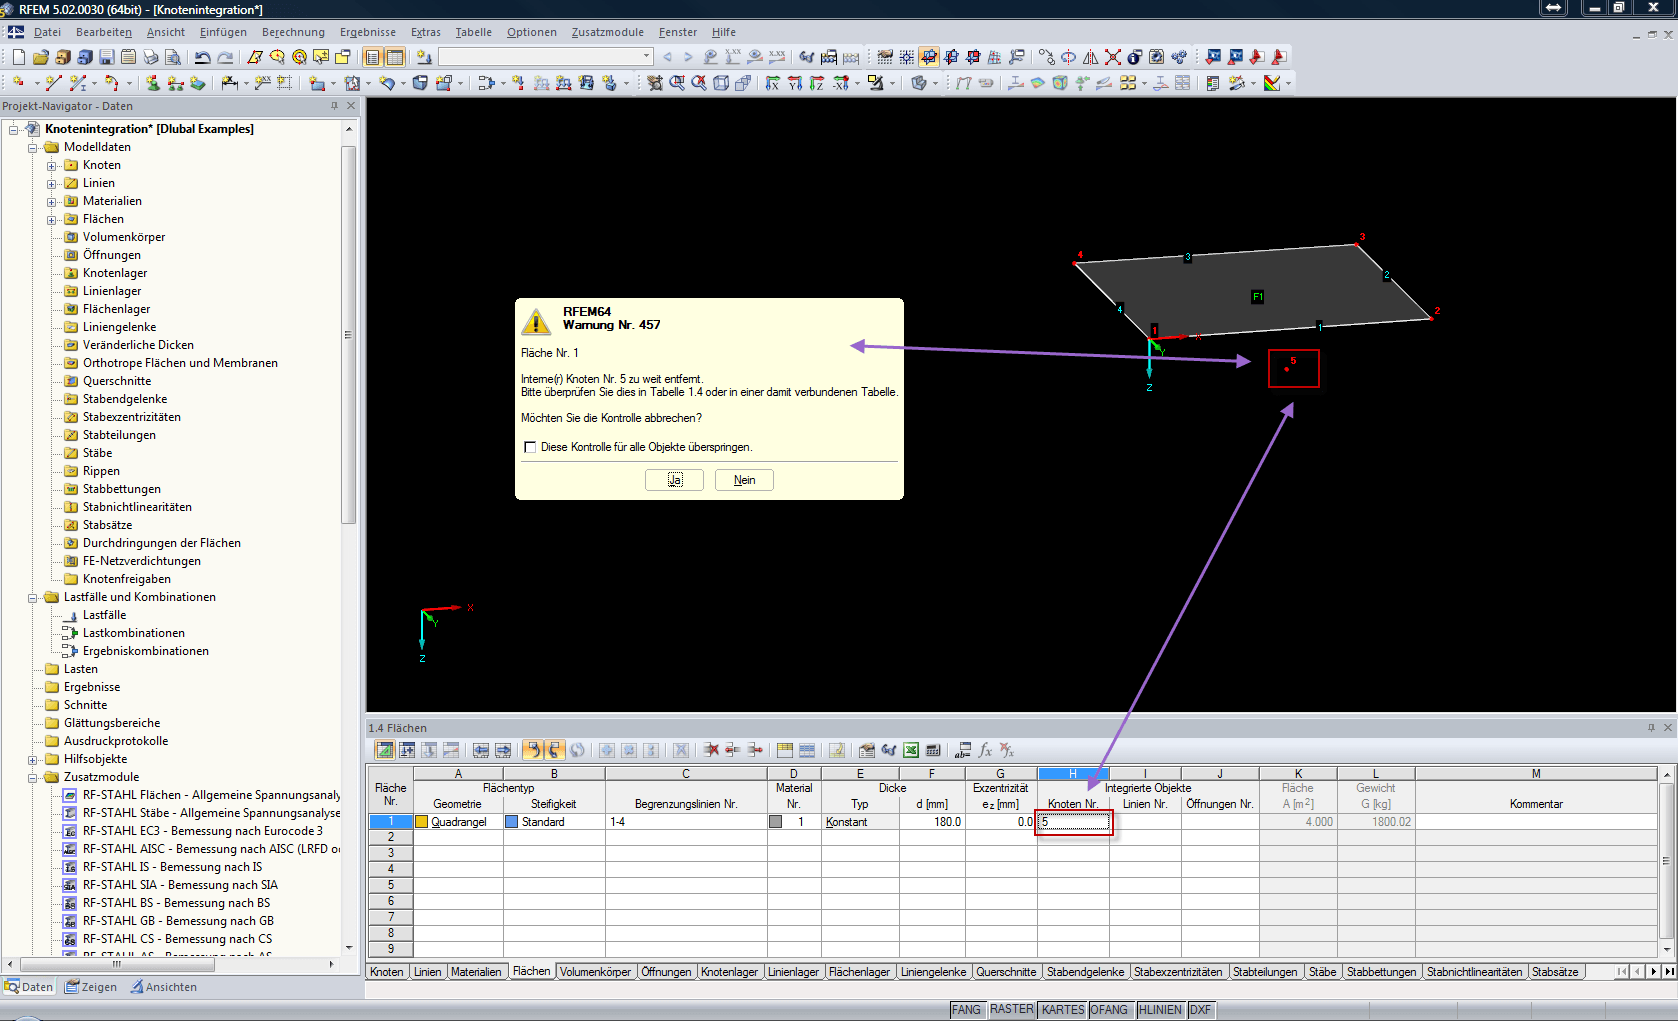Enable 'Diese Kontrolle für alle Objekte überspringen'
Screen dimensions: 1678x1021
tap(531, 447)
